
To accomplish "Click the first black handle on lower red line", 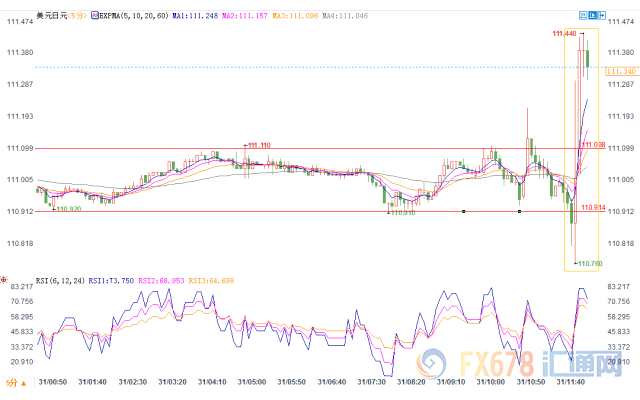I will 464,211.
